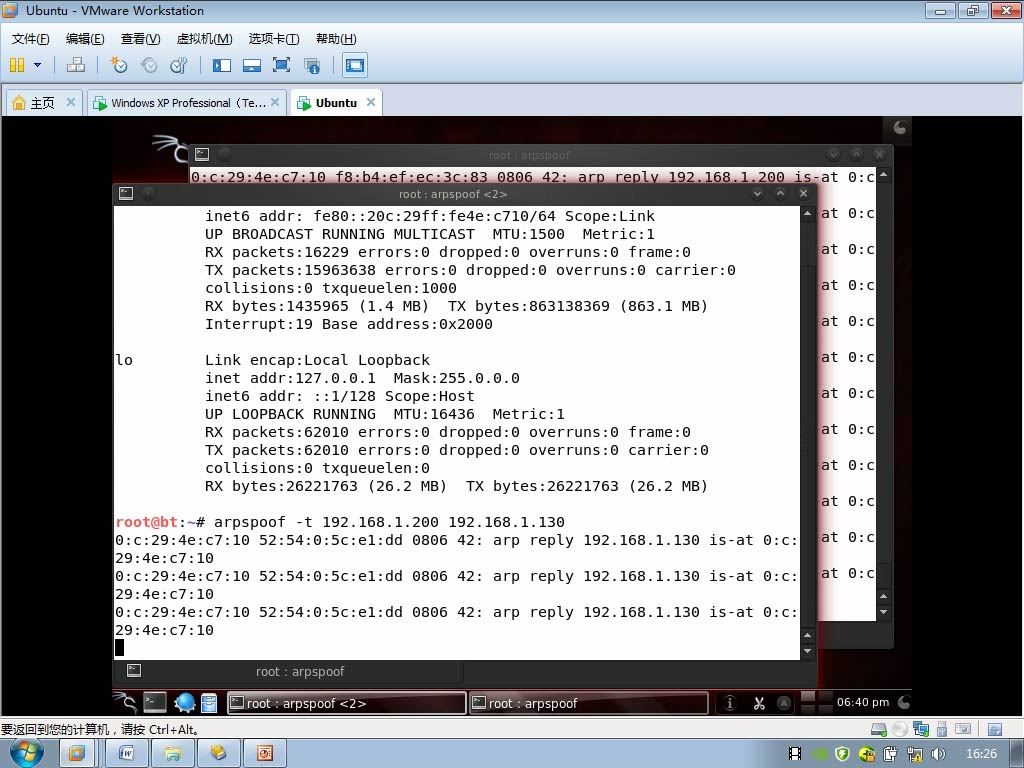
Task: Open the 帮助(H) menu
Action: 336,39
